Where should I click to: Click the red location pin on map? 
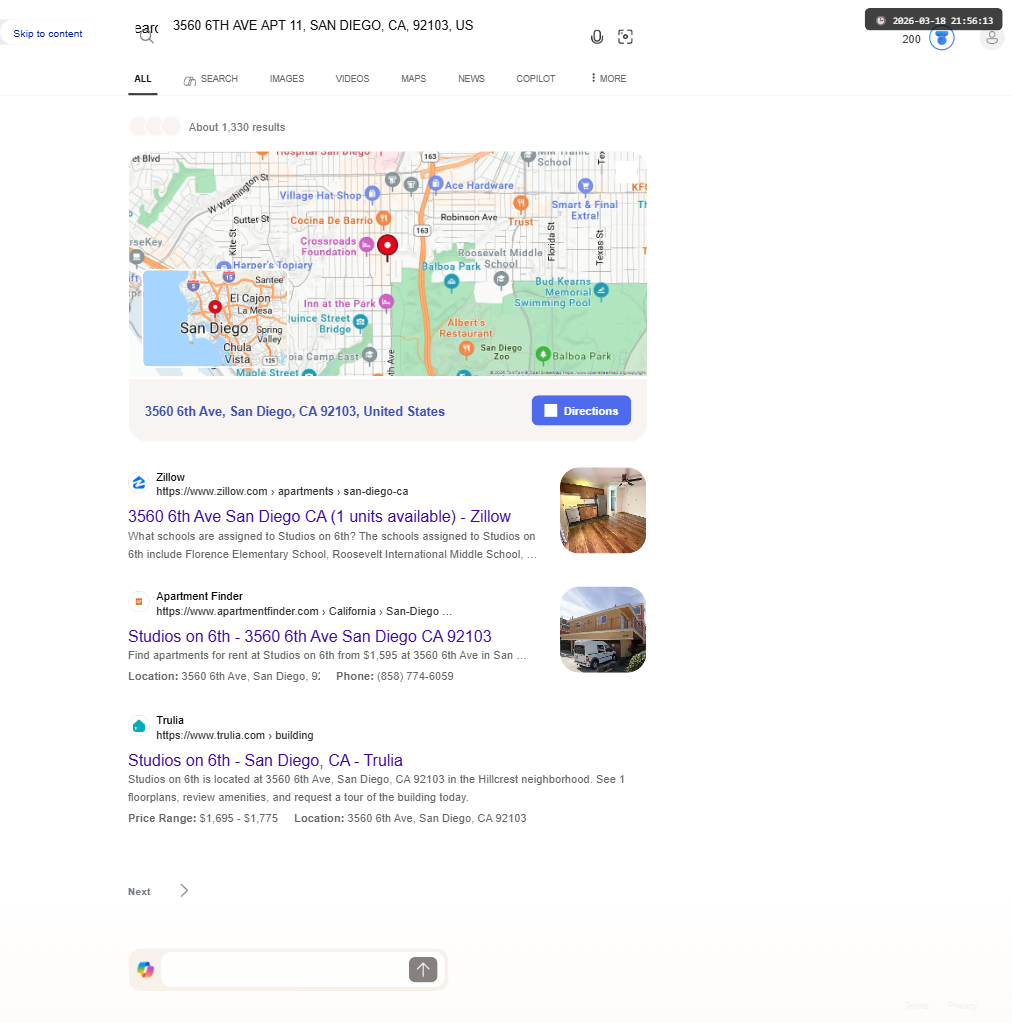click(388, 247)
